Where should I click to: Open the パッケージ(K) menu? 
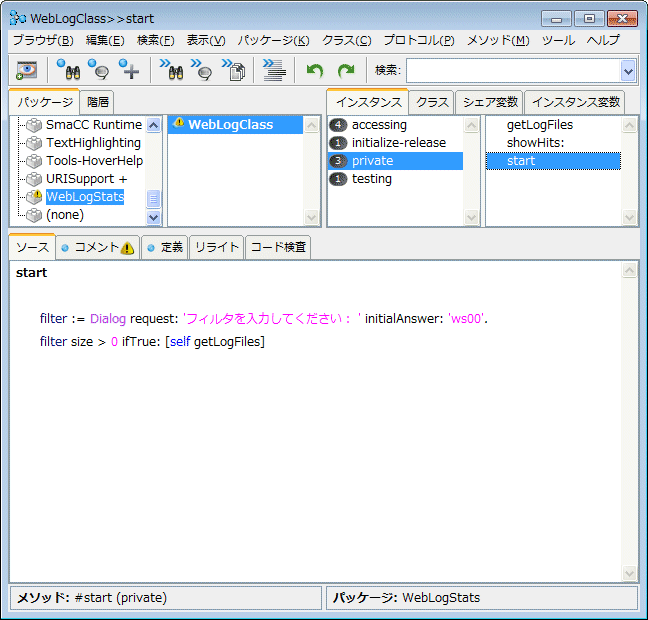[x=273, y=40]
